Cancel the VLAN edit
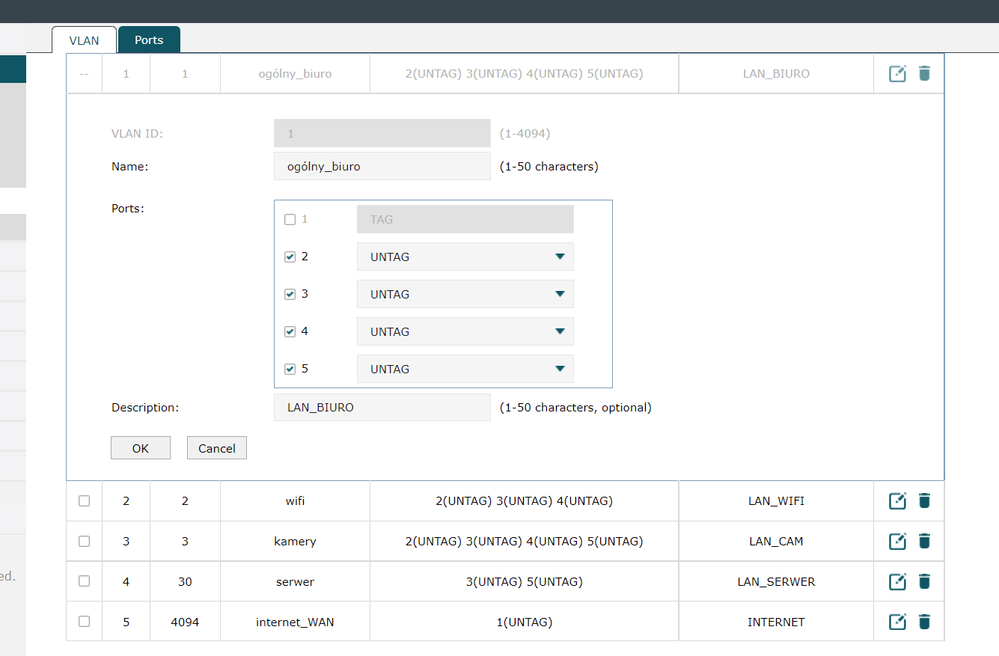 point(216,448)
